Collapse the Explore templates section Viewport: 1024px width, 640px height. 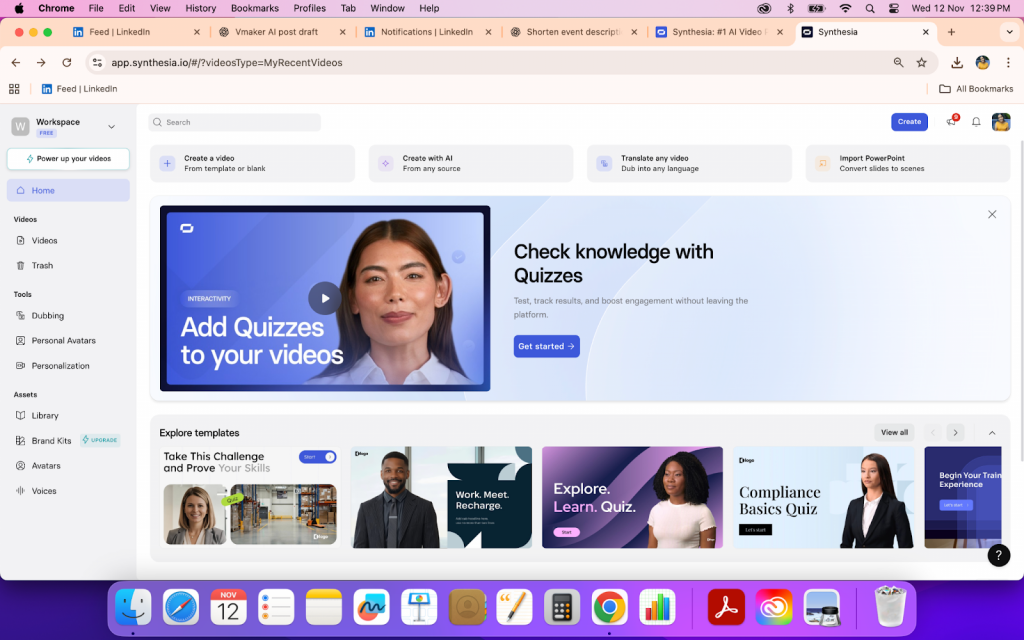(992, 433)
